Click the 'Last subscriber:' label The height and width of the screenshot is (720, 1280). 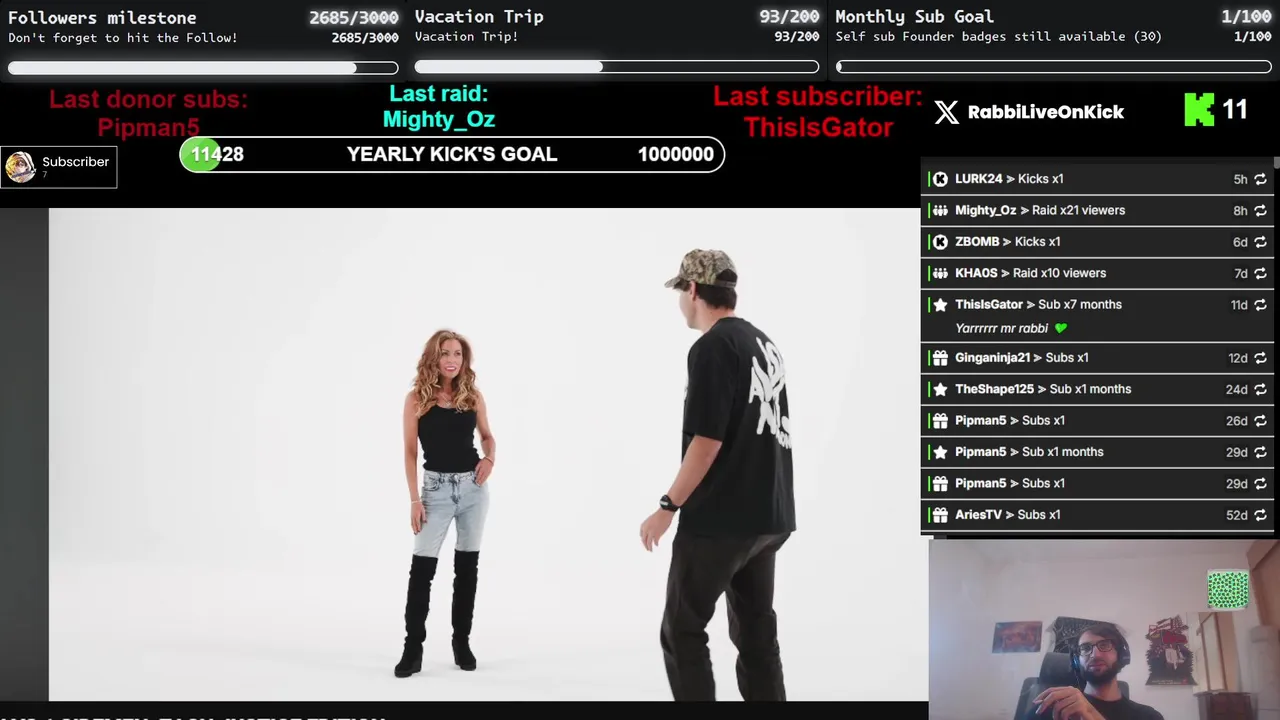[x=818, y=96]
